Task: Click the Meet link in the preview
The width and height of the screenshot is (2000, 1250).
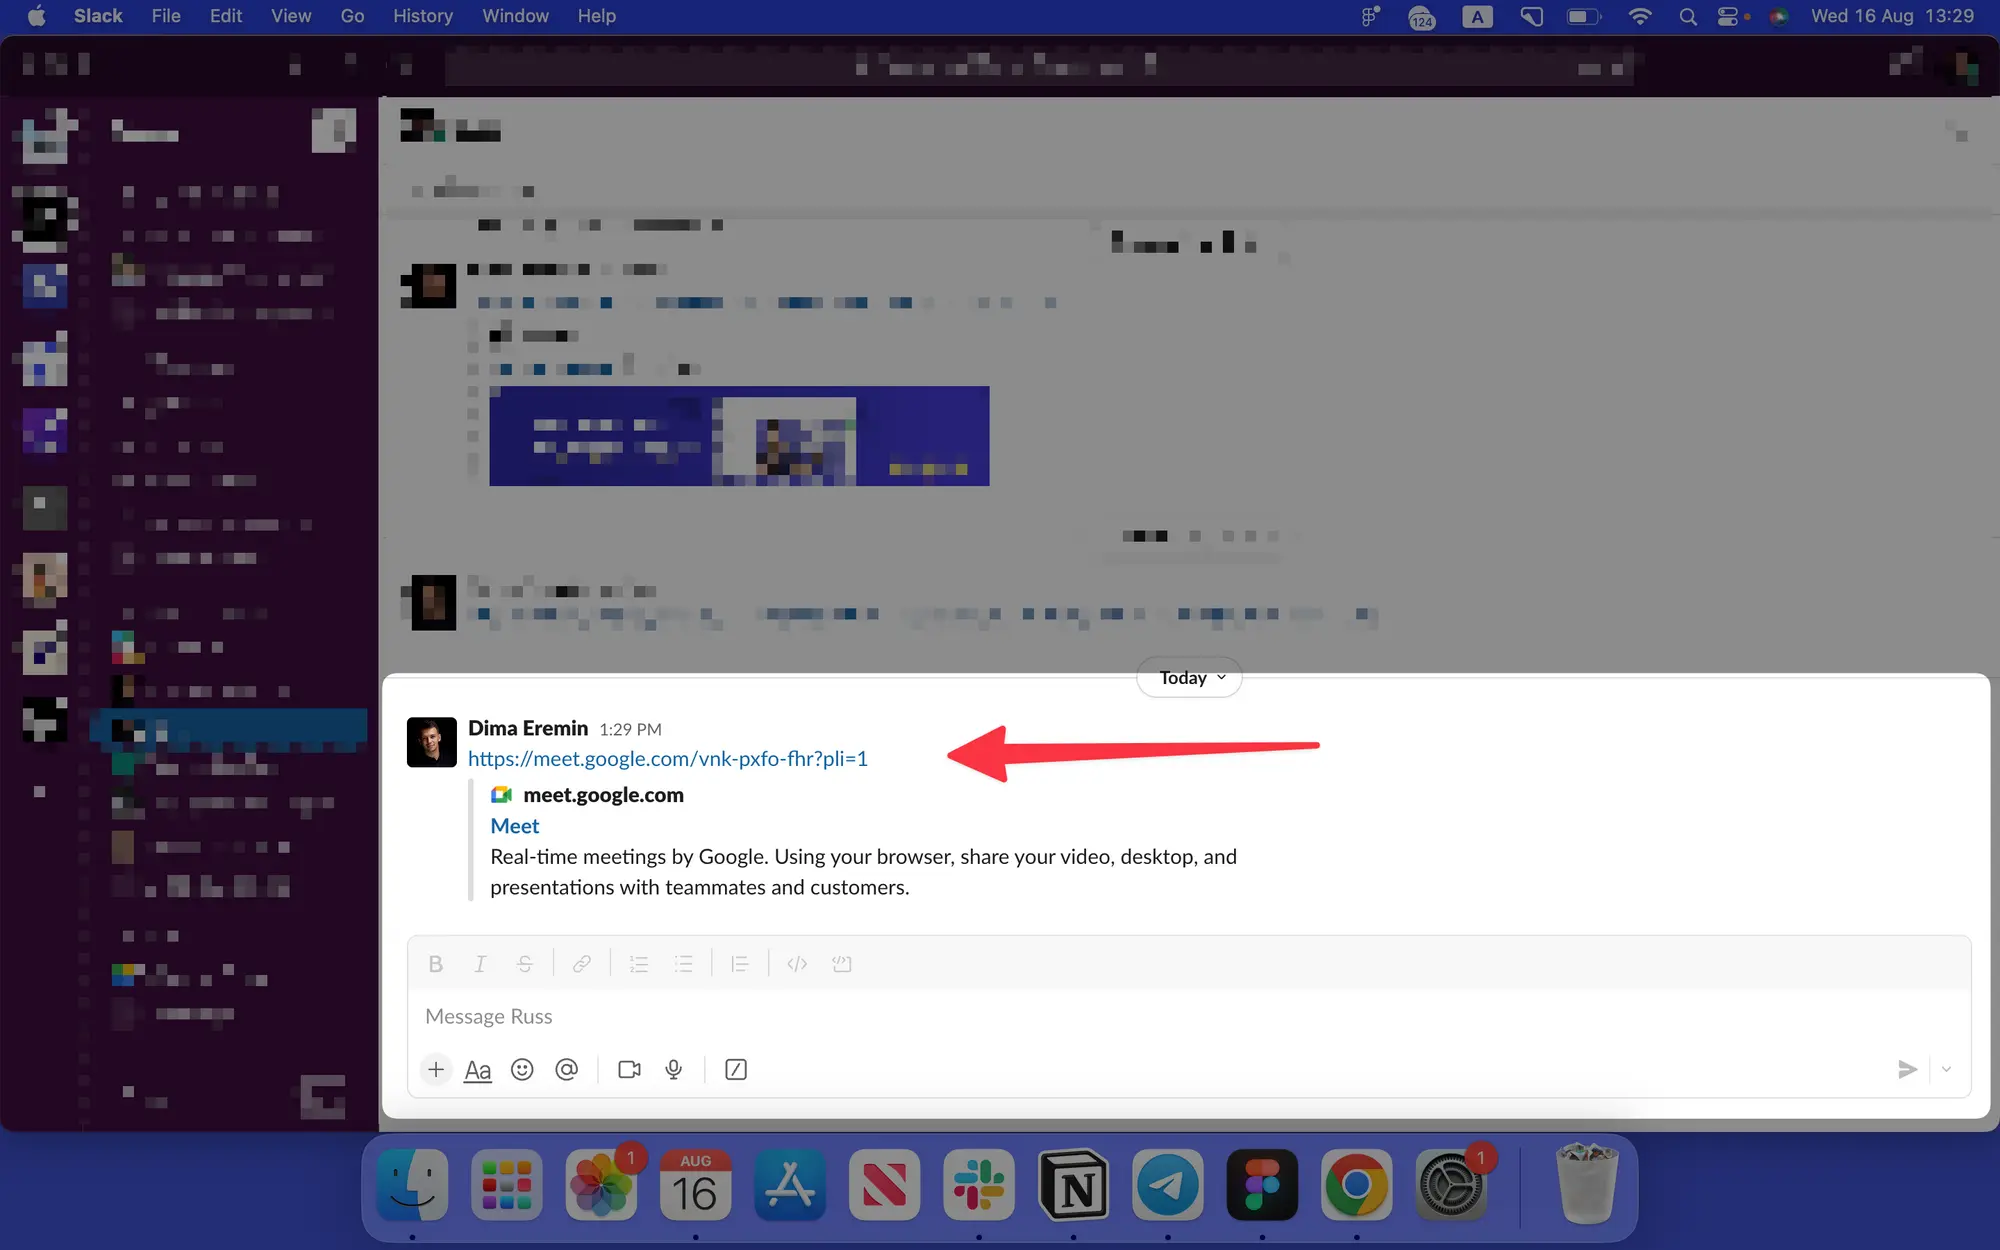Action: (x=514, y=825)
